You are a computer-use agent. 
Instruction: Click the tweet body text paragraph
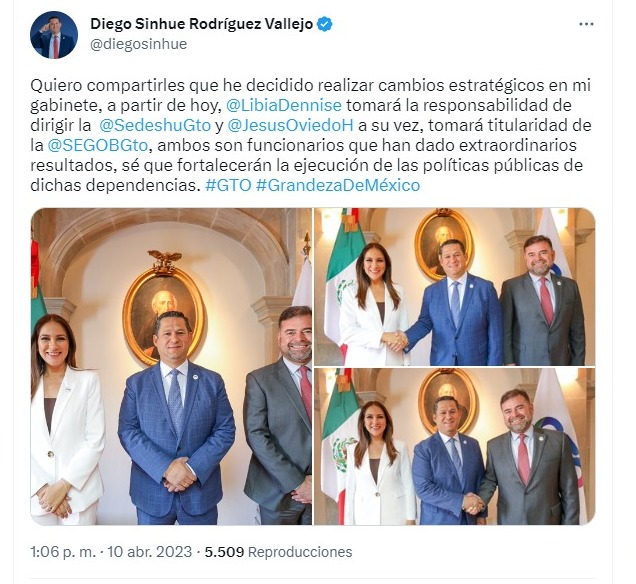point(311,135)
